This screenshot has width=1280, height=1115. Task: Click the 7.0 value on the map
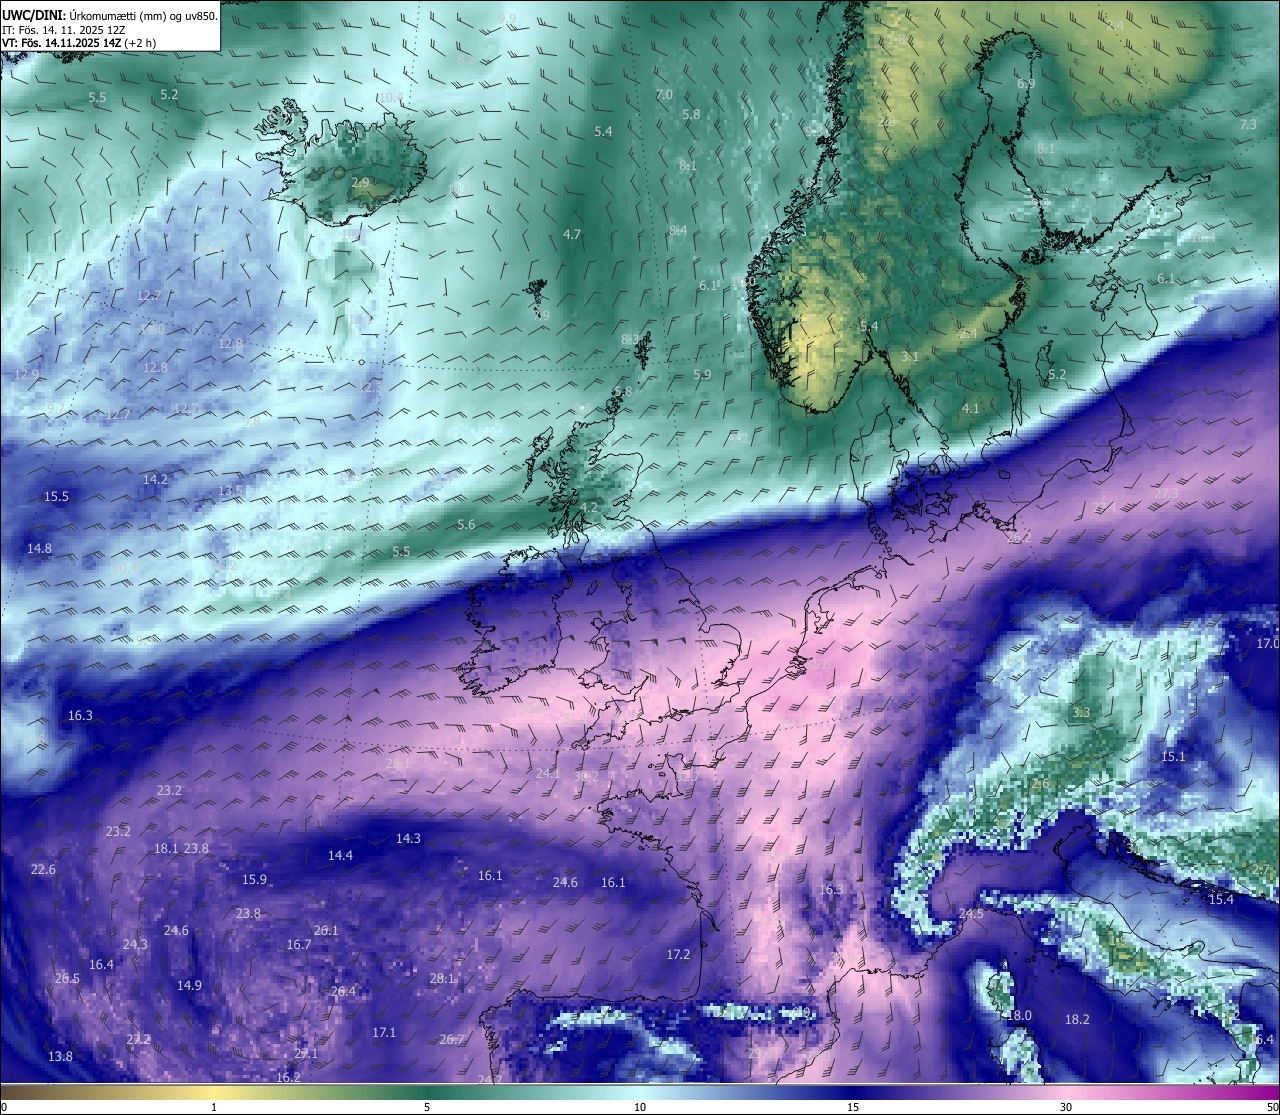click(664, 95)
